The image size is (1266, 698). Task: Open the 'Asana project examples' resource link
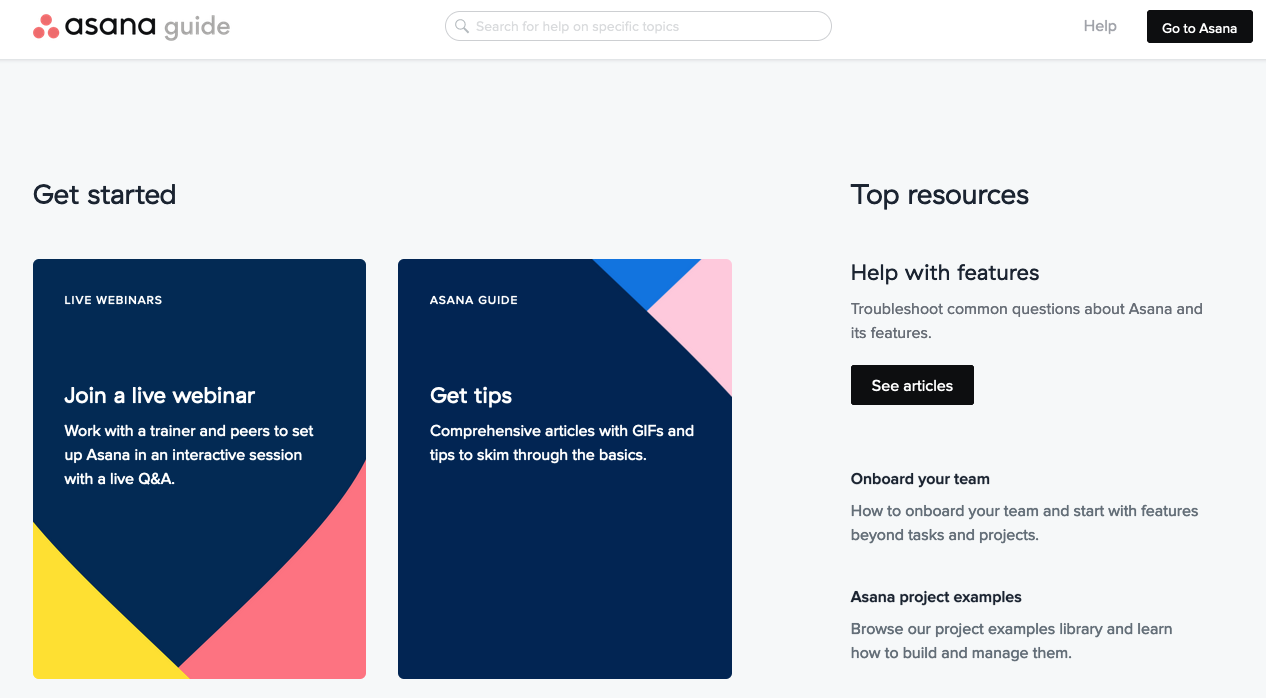[936, 597]
